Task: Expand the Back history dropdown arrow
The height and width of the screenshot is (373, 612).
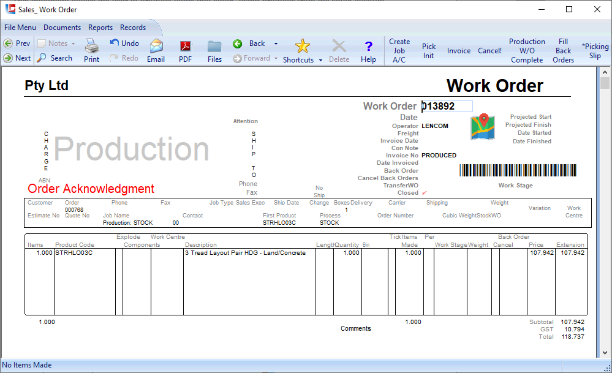Action: [x=276, y=43]
